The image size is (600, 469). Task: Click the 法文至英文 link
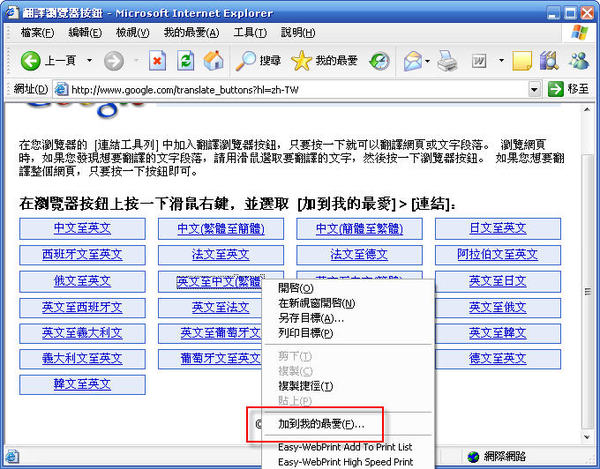tap(221, 254)
